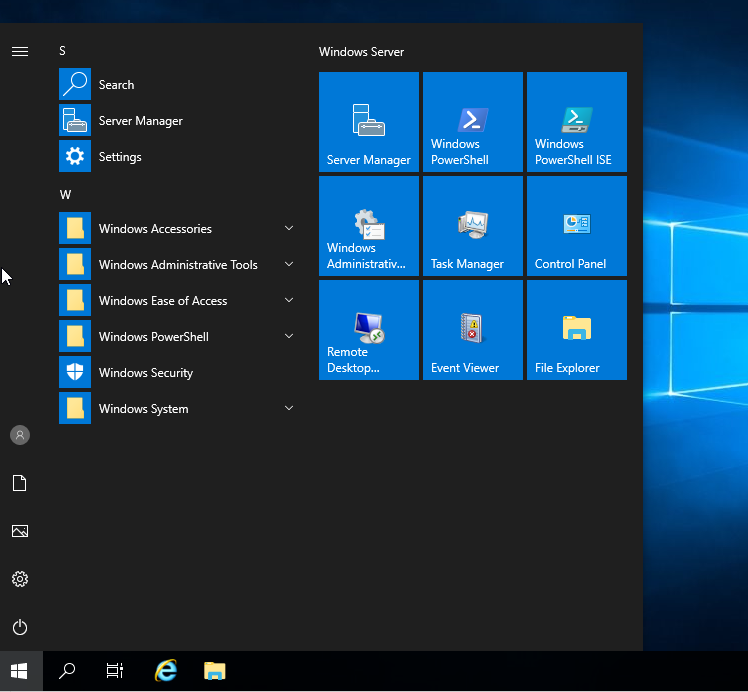Open Documents from the Start sidebar
The image size is (748, 692).
coord(20,483)
